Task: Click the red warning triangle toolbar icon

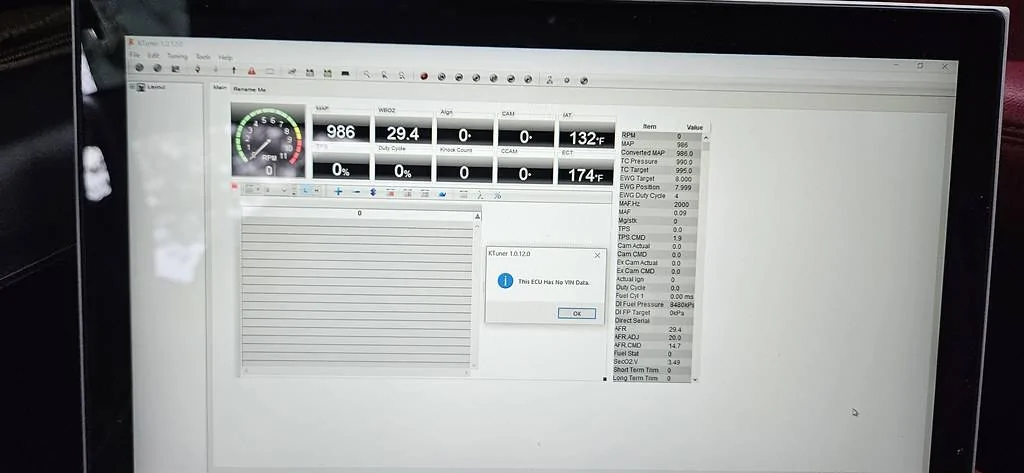Action: [x=251, y=71]
